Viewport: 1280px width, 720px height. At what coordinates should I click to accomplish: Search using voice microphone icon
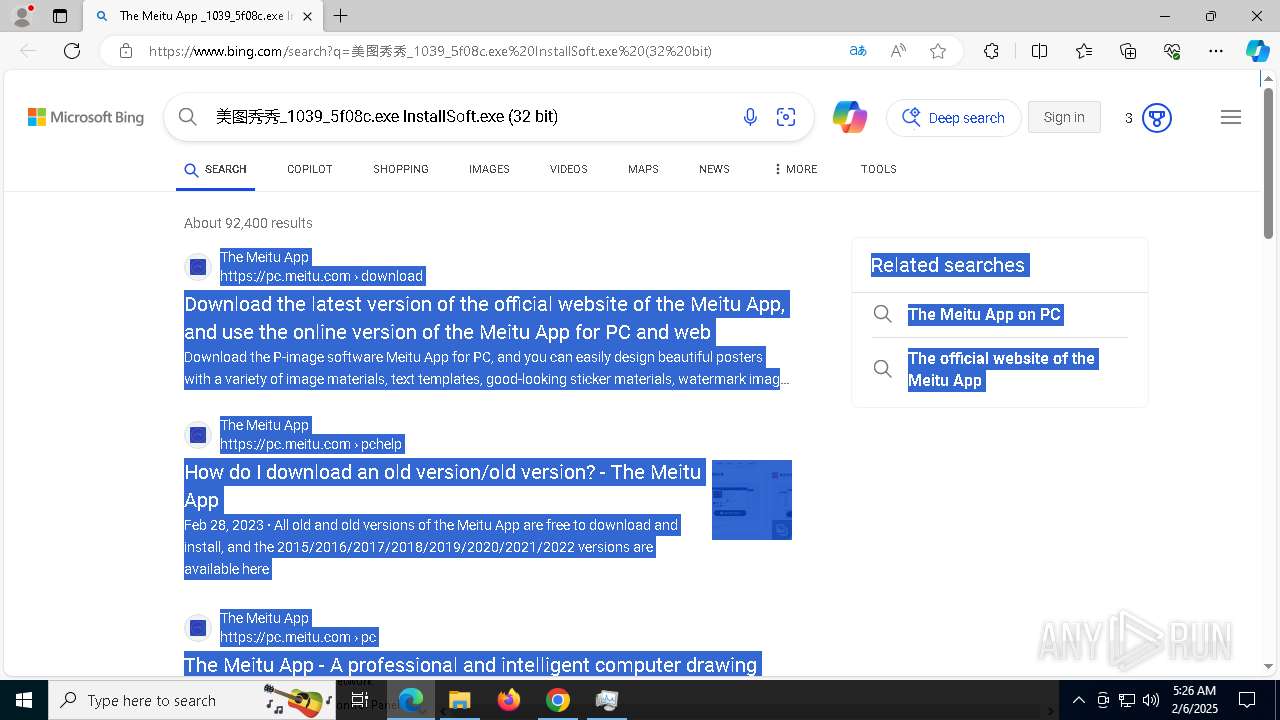click(750, 117)
